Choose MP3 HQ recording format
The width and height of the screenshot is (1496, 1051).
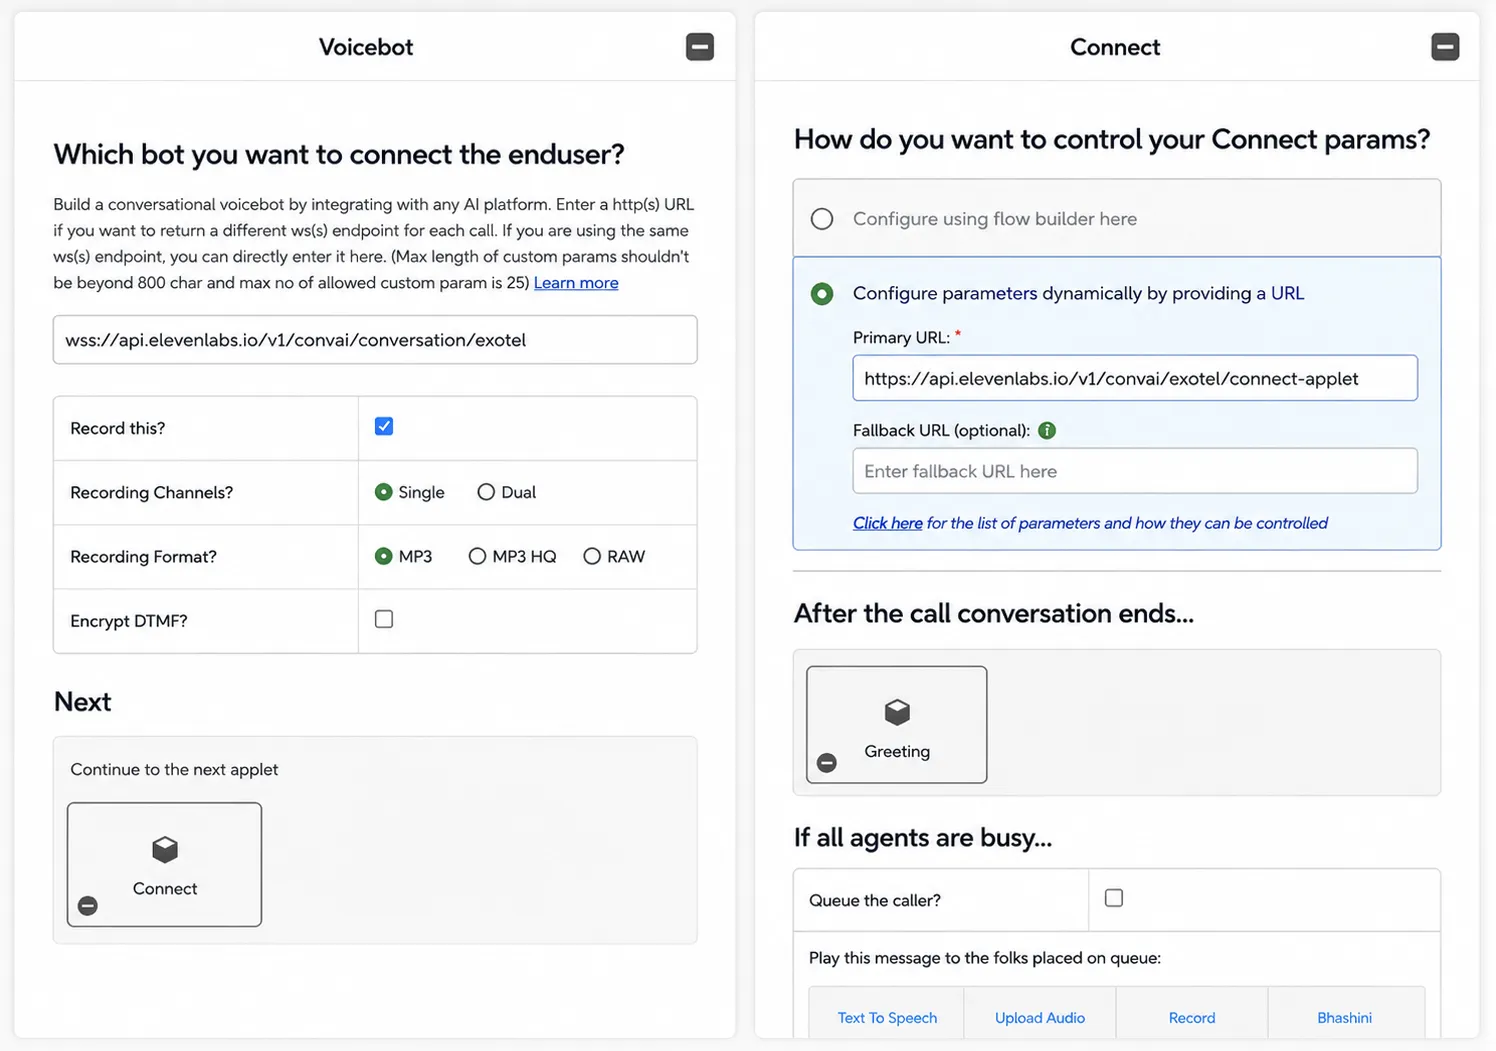pyautogui.click(x=477, y=556)
